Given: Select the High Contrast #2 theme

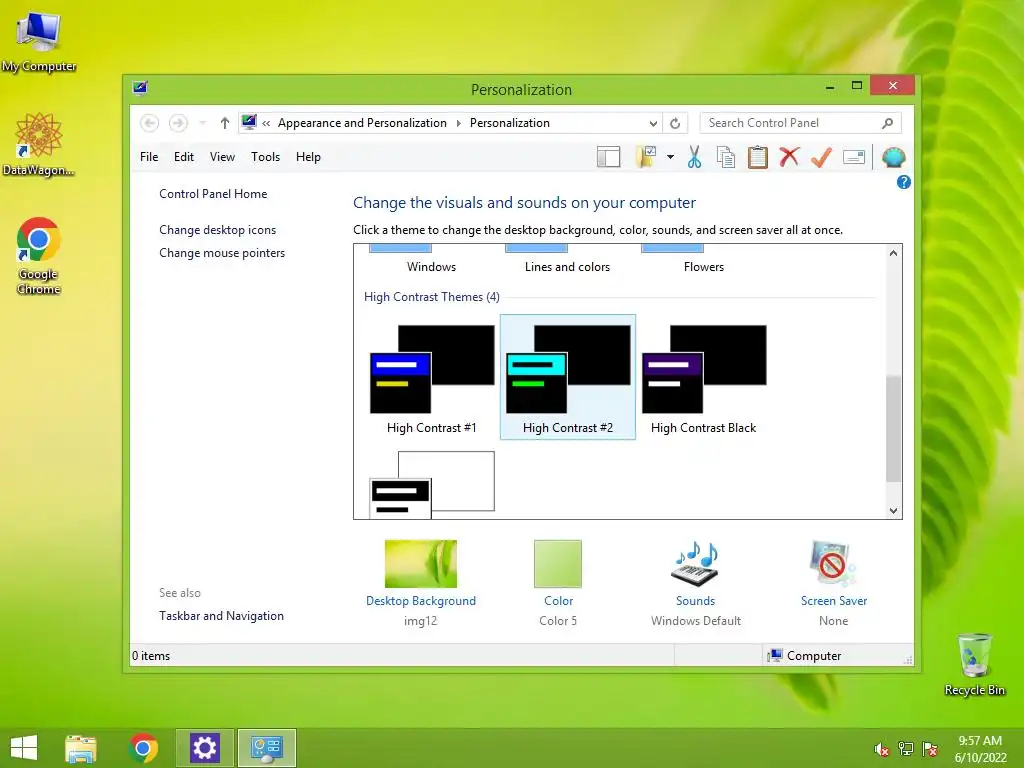Looking at the screenshot, I should coord(568,378).
